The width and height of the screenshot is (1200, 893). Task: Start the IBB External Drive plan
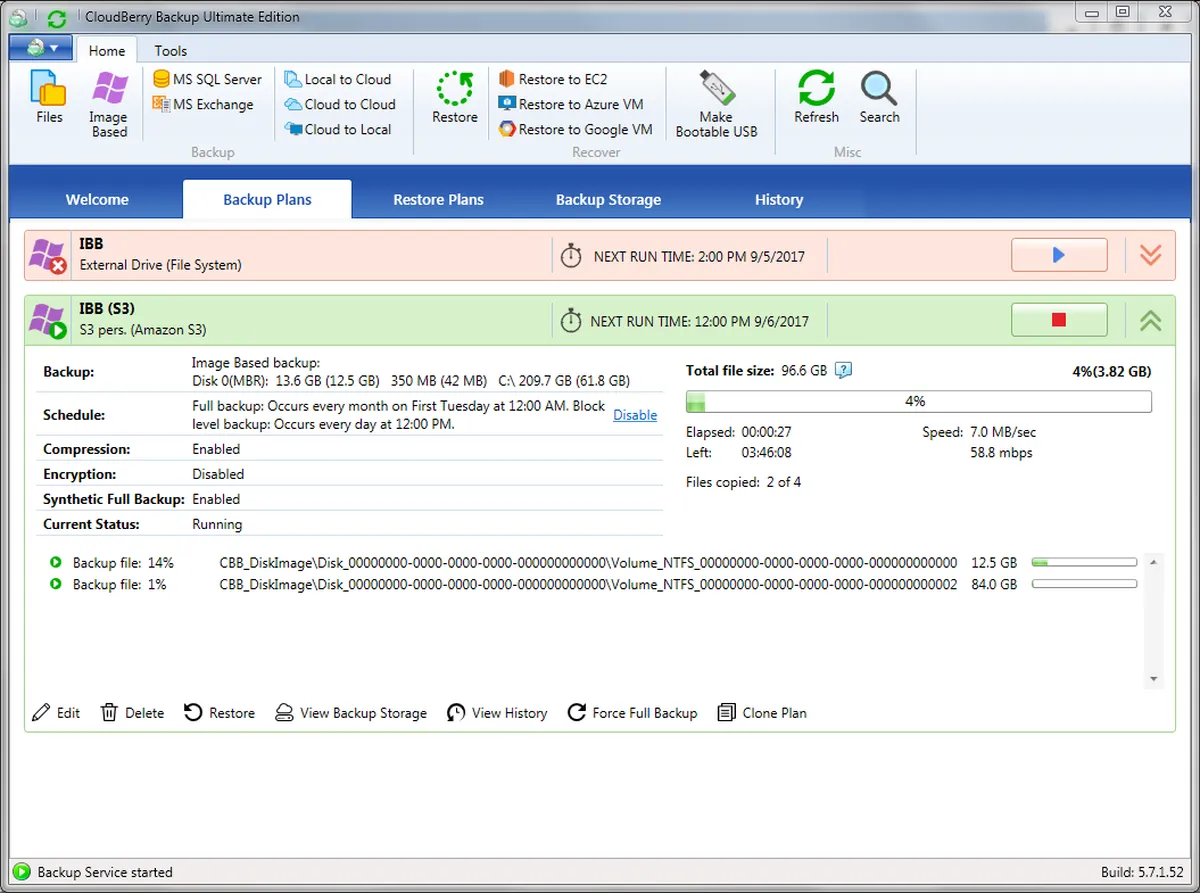(1059, 256)
